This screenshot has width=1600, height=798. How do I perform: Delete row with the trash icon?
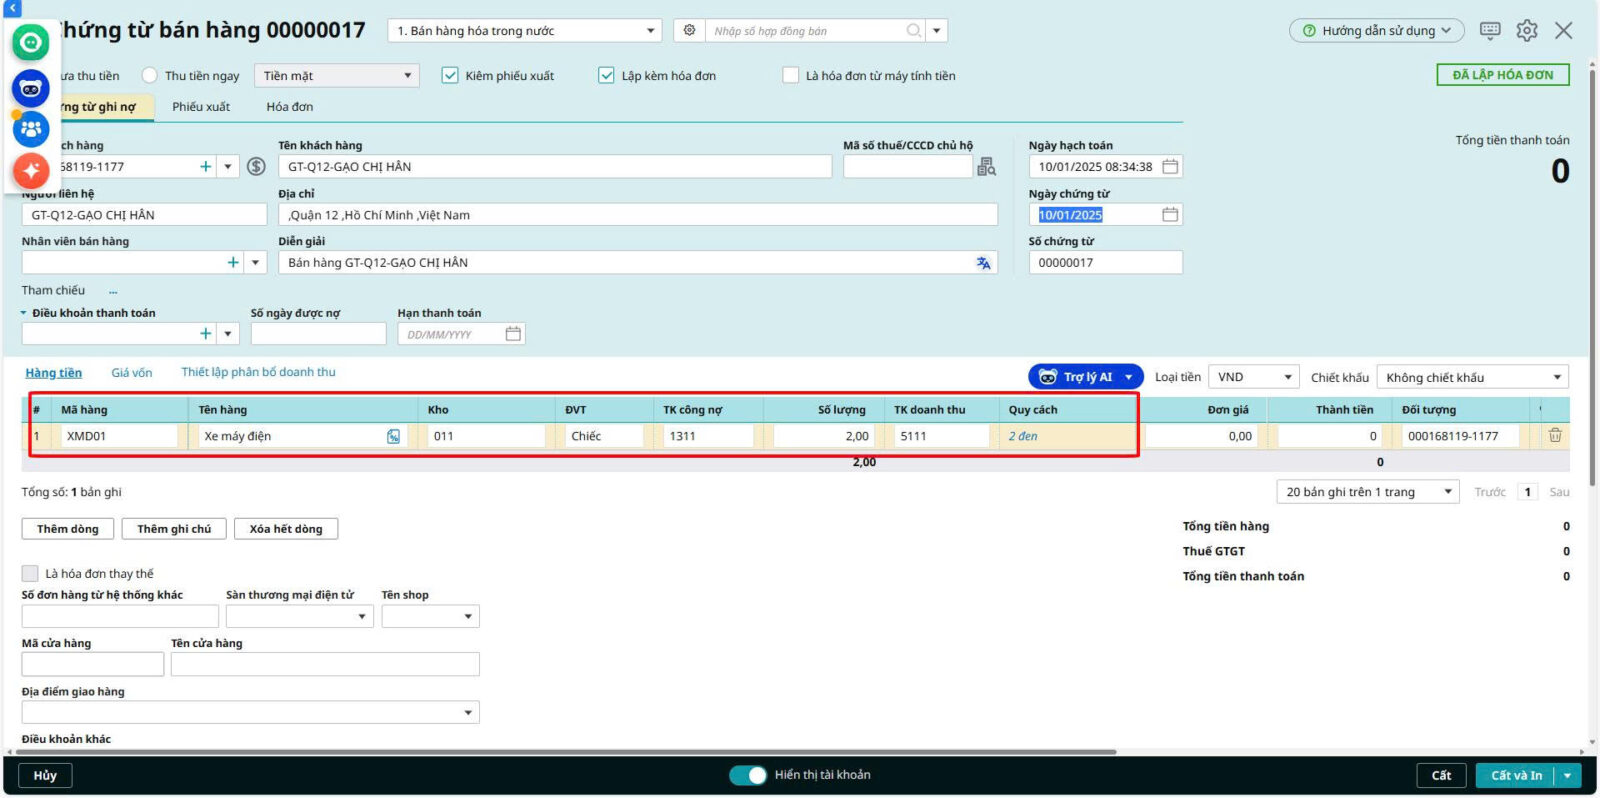1555,436
